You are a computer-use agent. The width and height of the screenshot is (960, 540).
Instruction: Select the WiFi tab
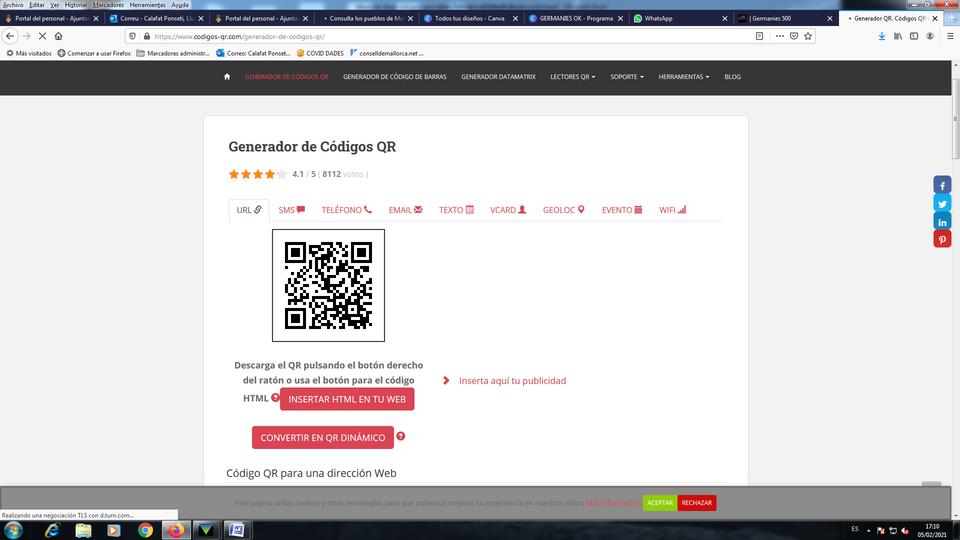click(672, 210)
